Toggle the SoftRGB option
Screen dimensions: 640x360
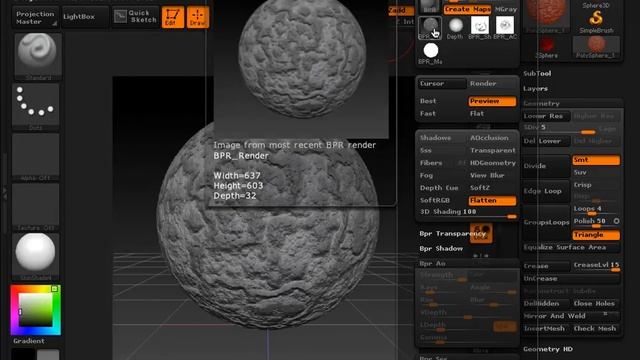pos(441,200)
